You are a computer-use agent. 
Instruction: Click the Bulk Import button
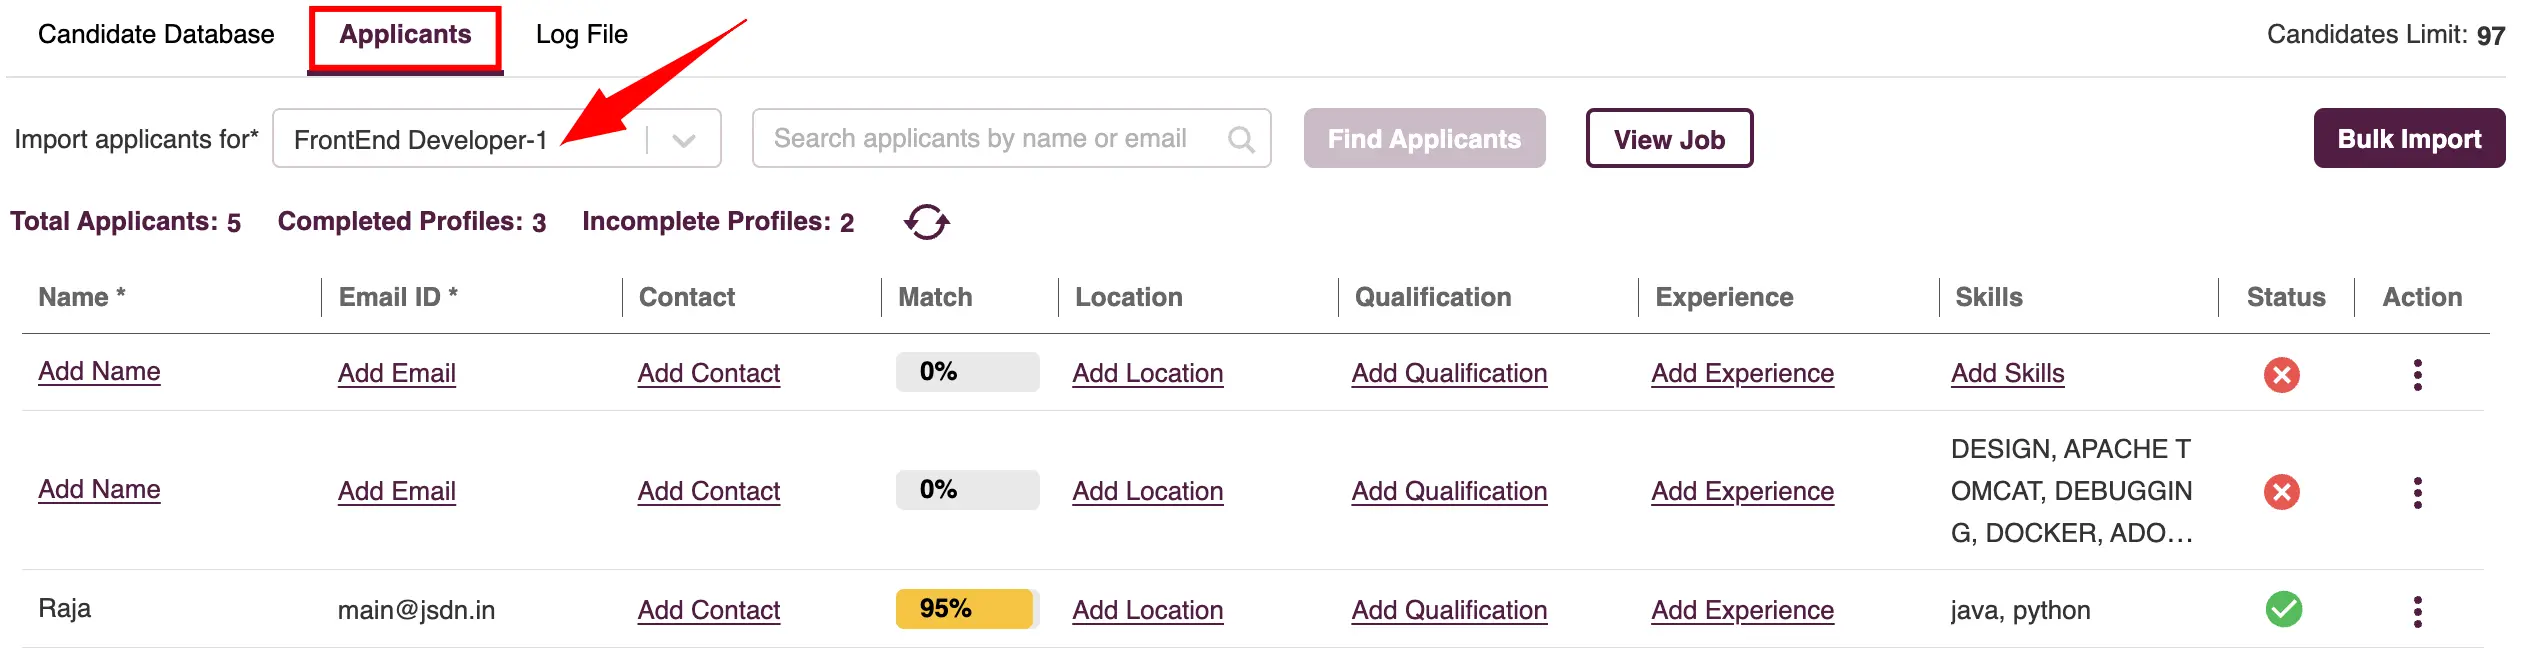(x=2409, y=138)
